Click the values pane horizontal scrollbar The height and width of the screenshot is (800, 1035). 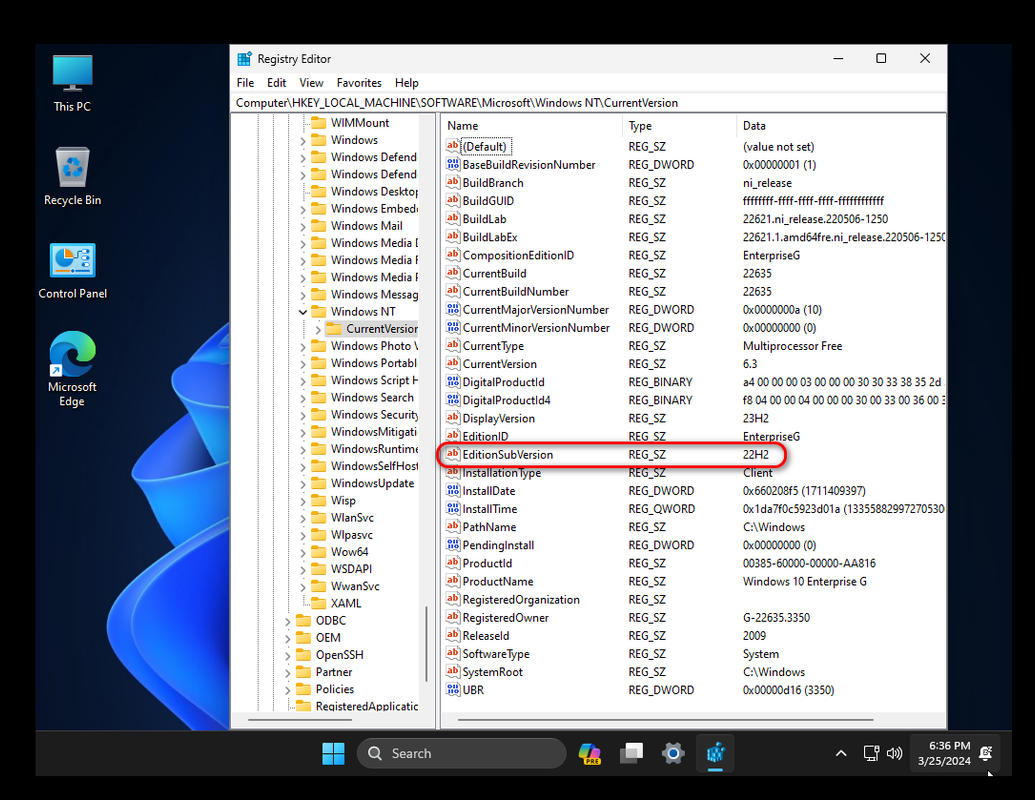click(x=665, y=719)
